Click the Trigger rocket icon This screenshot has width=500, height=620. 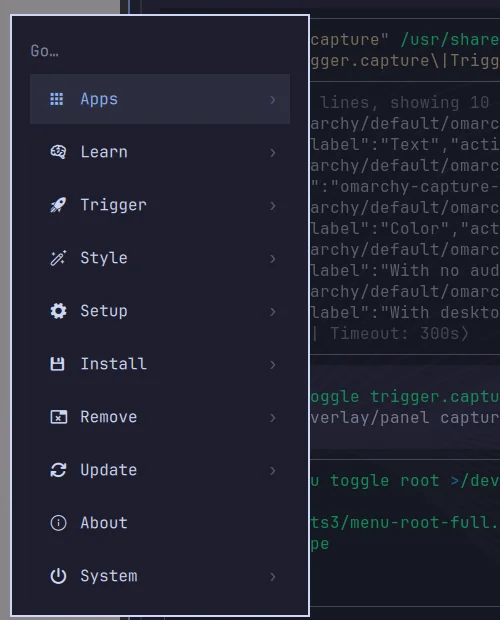58,205
